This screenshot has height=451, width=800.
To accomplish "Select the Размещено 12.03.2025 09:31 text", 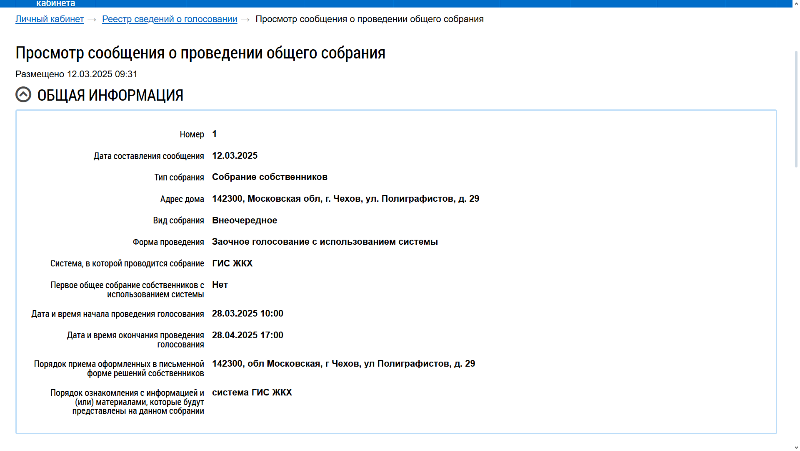I will coord(76,74).
